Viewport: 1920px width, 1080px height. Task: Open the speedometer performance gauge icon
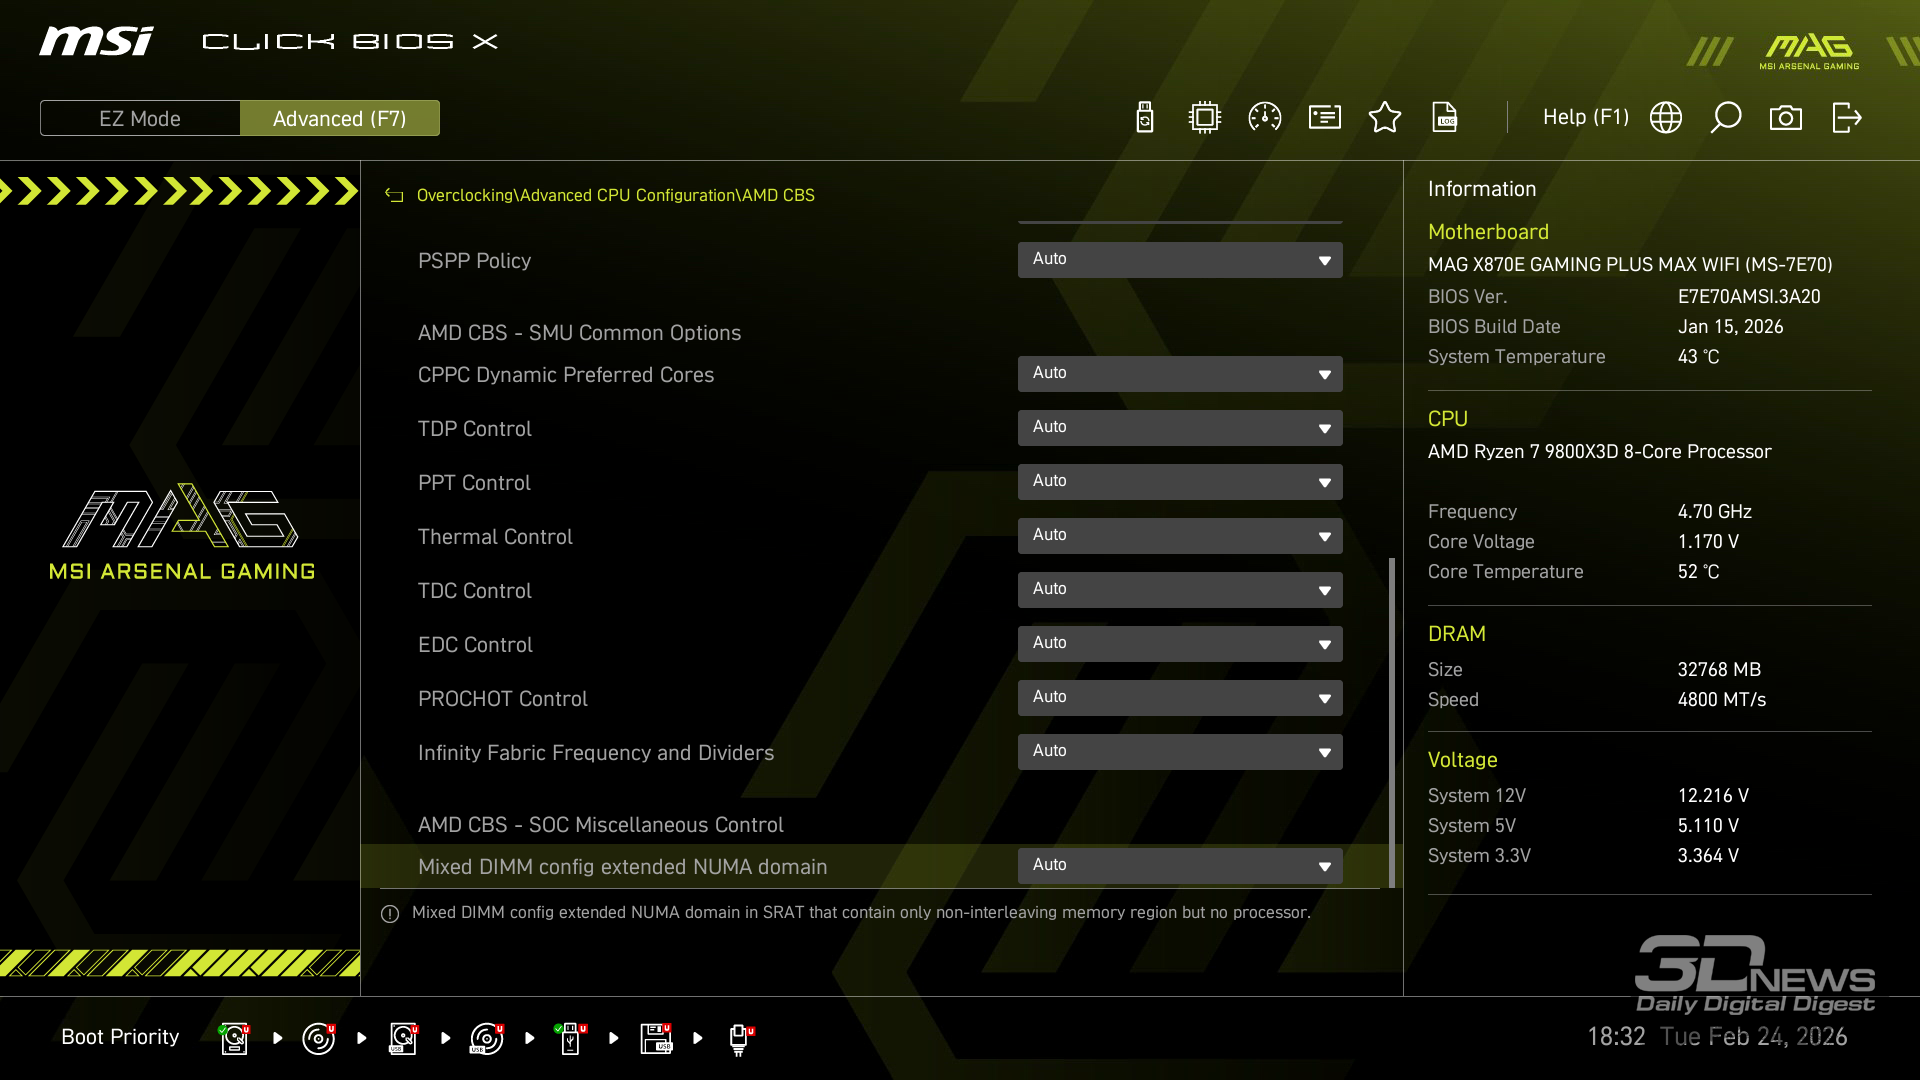tap(1265, 118)
